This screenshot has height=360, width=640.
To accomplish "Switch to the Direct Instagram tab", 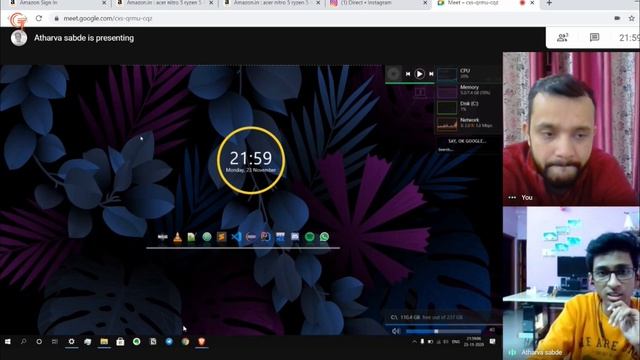I will click(x=379, y=3).
